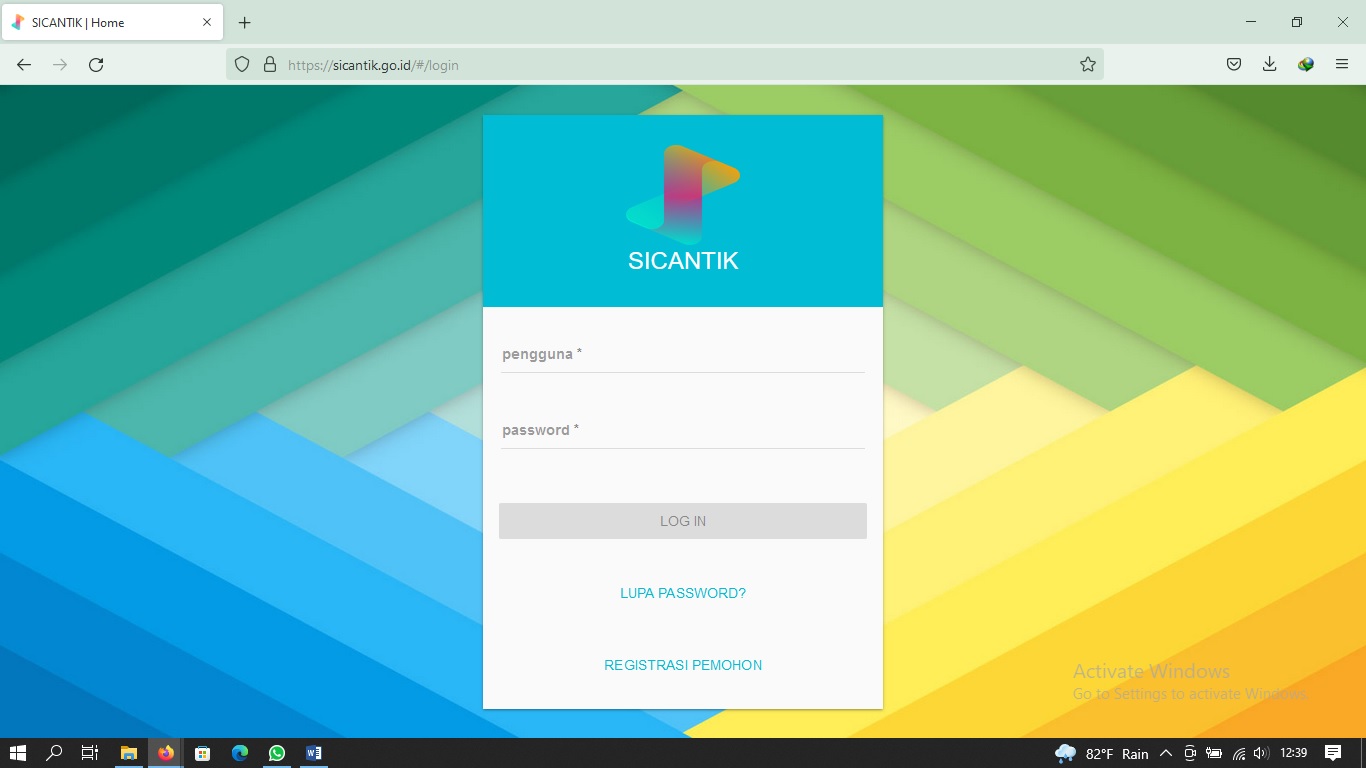Open the Firefox downloads panel
Screen dimensions: 1366x768
pyautogui.click(x=1269, y=65)
